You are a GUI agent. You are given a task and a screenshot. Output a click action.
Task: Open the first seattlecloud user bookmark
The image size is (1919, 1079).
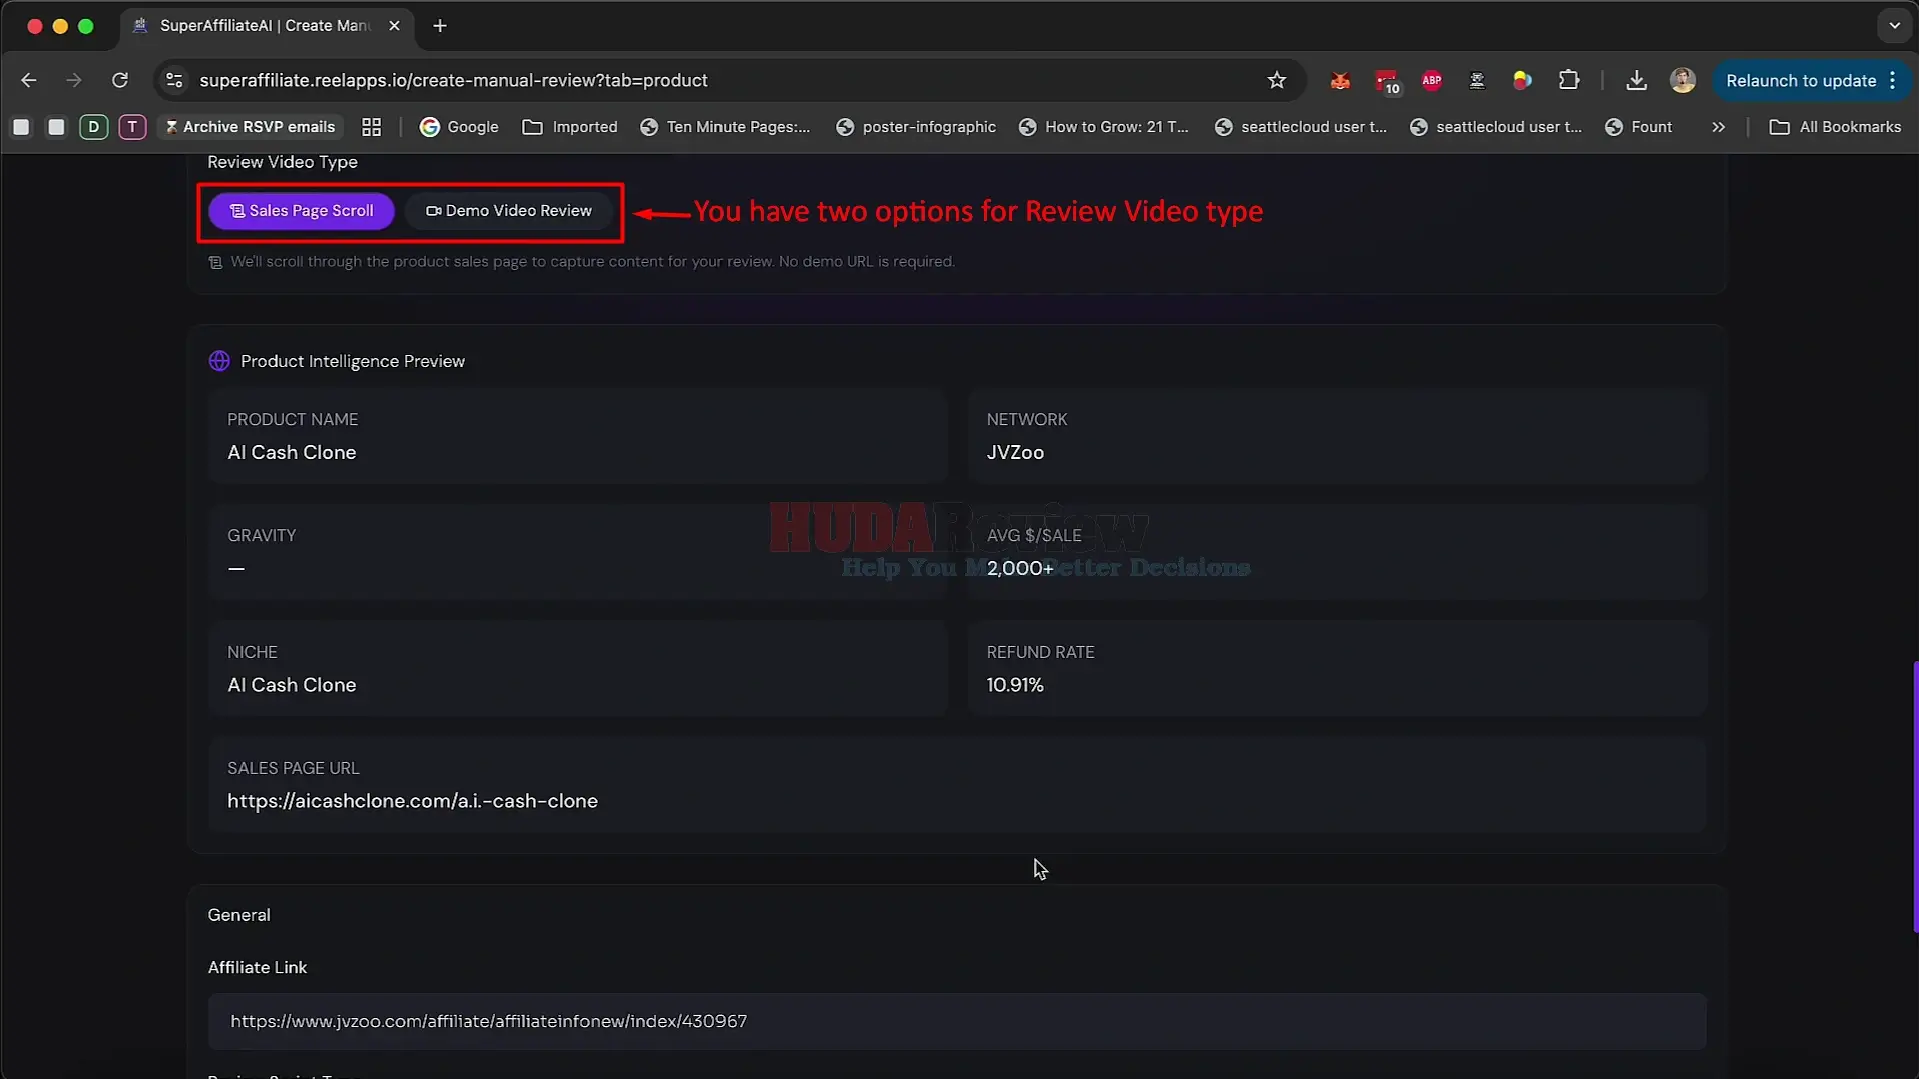click(x=1300, y=127)
